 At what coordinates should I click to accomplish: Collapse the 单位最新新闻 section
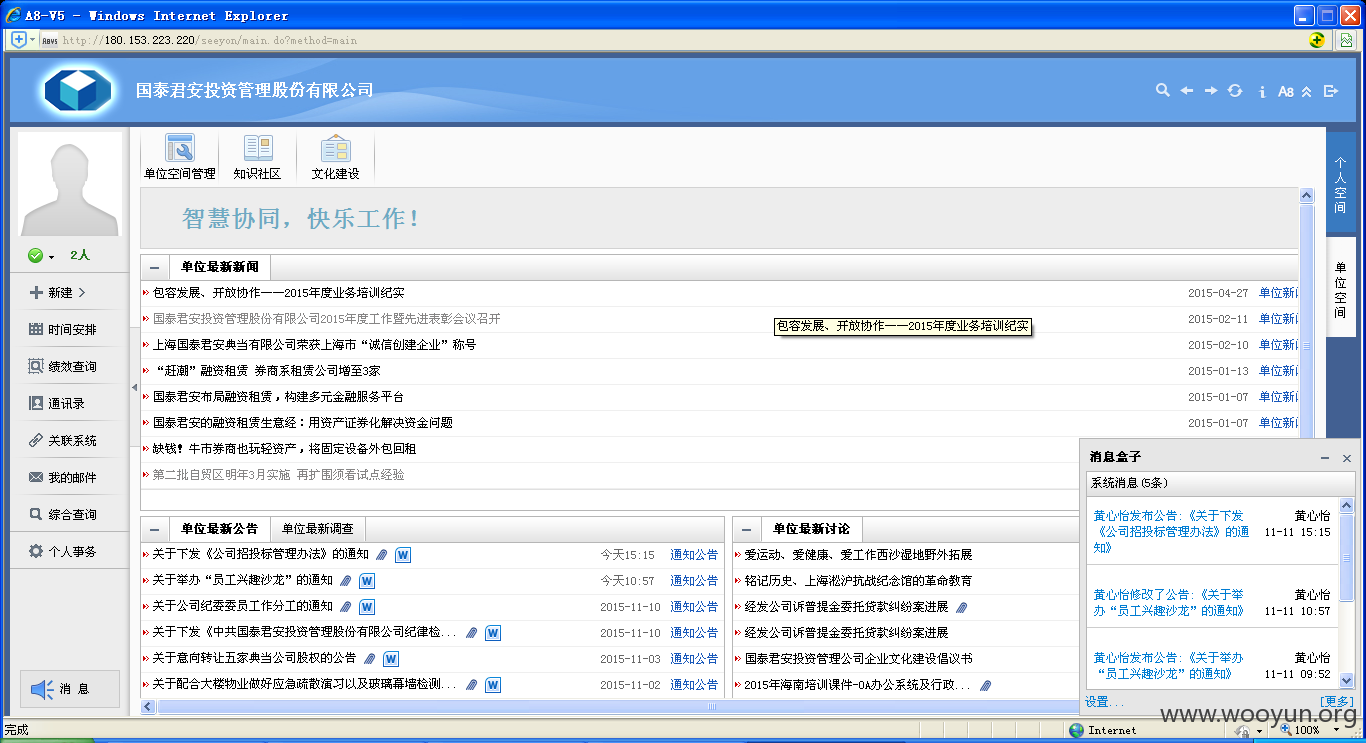[154, 268]
